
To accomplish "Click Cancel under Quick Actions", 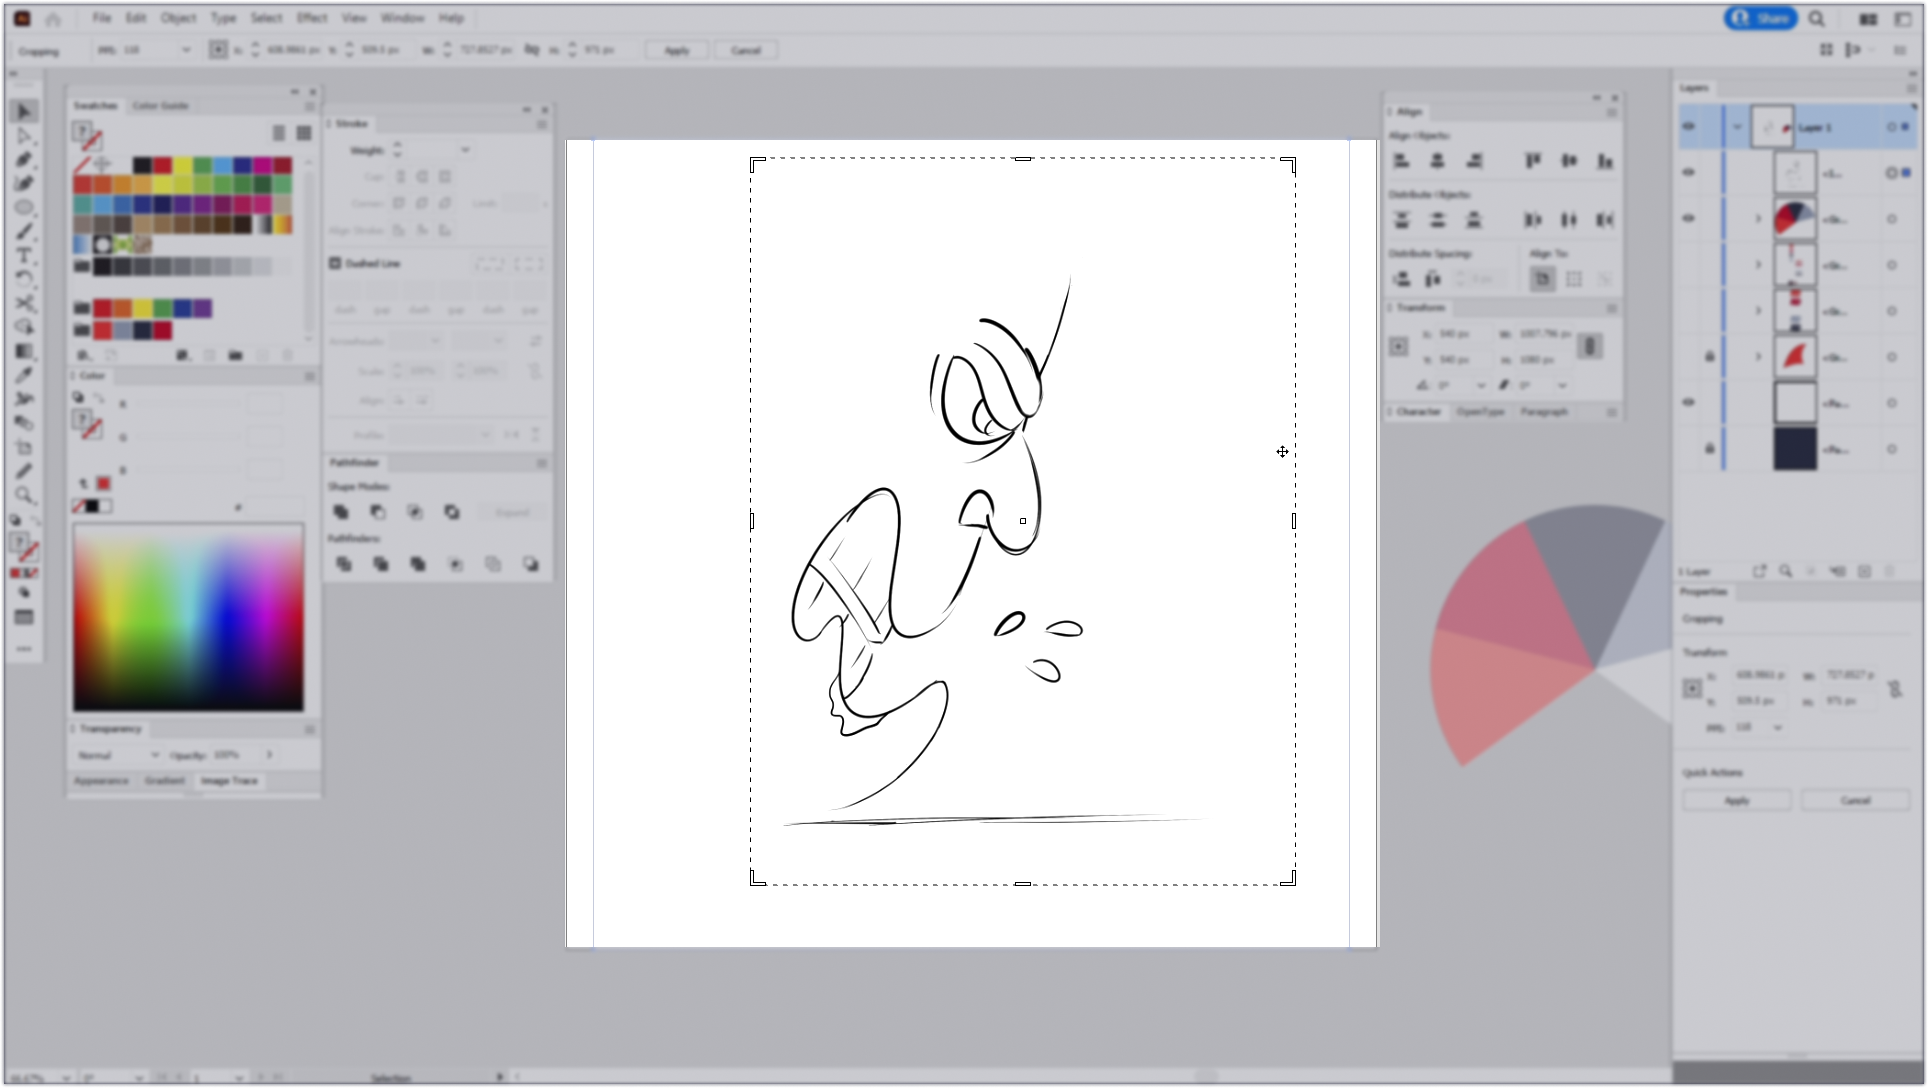I will (1855, 800).
